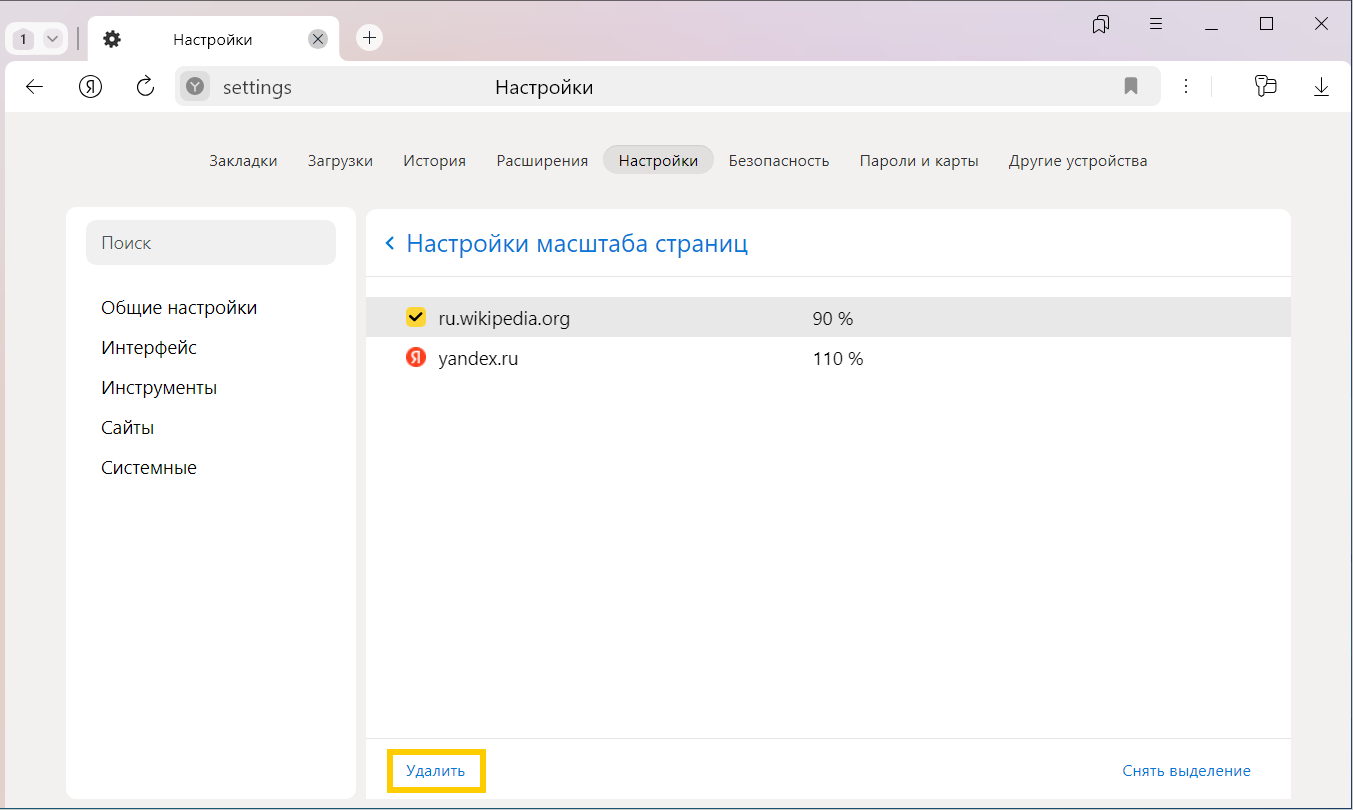1353x810 pixels.
Task: Close the Настройки tab
Action: click(x=318, y=39)
